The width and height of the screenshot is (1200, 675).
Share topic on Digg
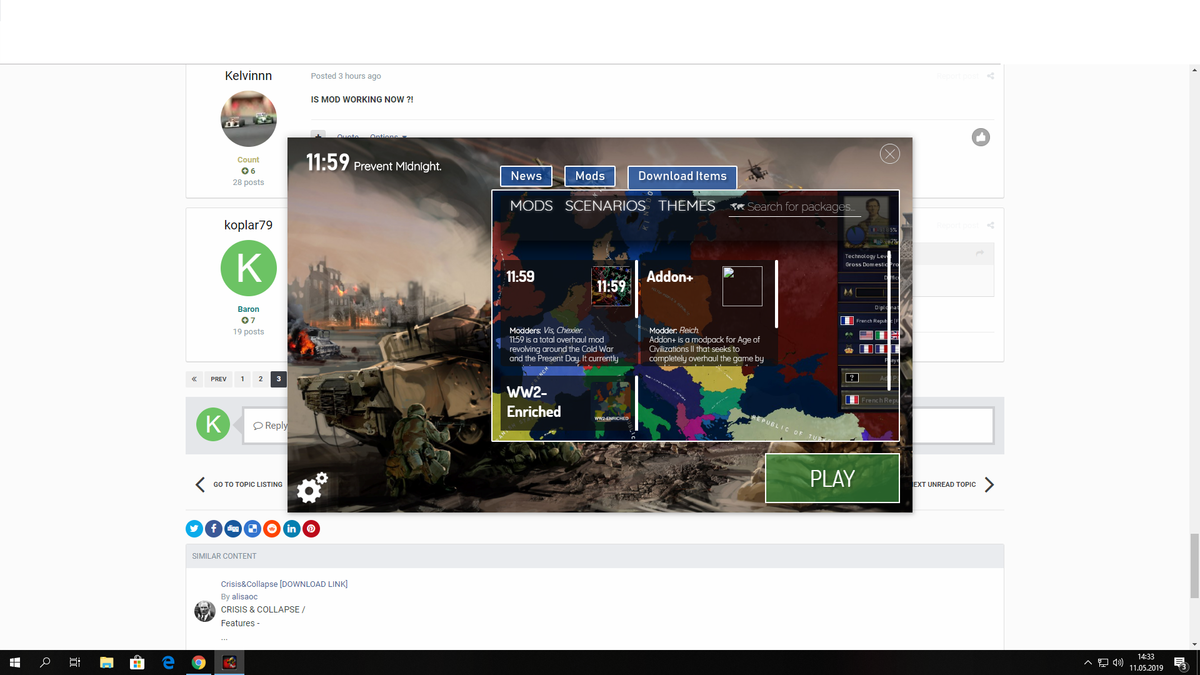233,528
